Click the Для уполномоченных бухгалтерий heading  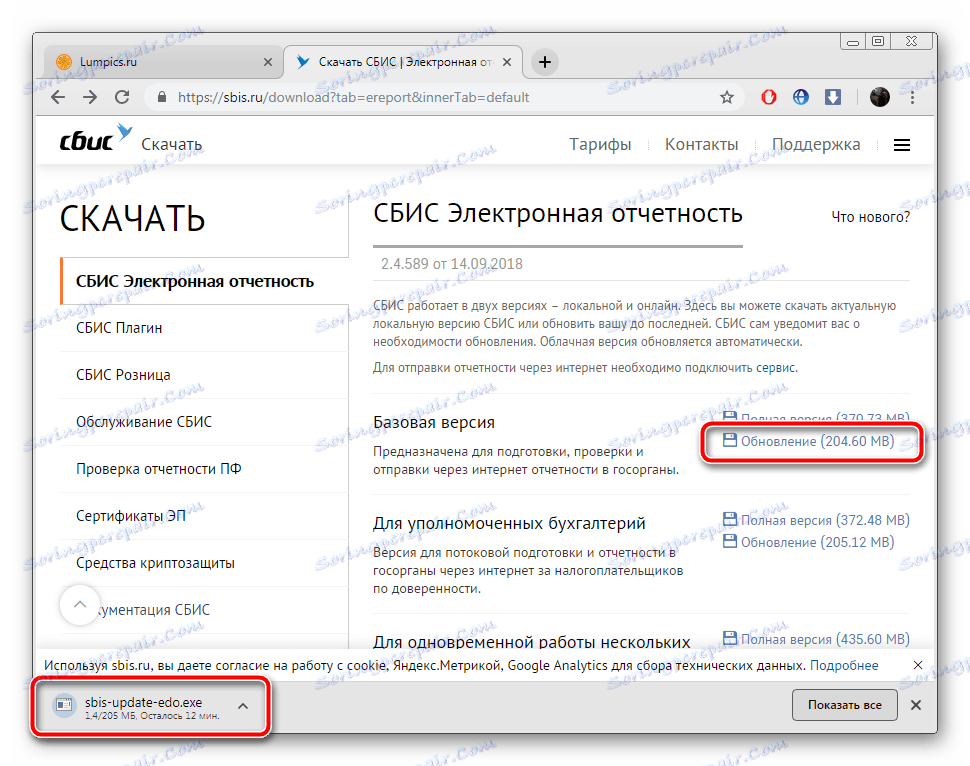coord(509,523)
